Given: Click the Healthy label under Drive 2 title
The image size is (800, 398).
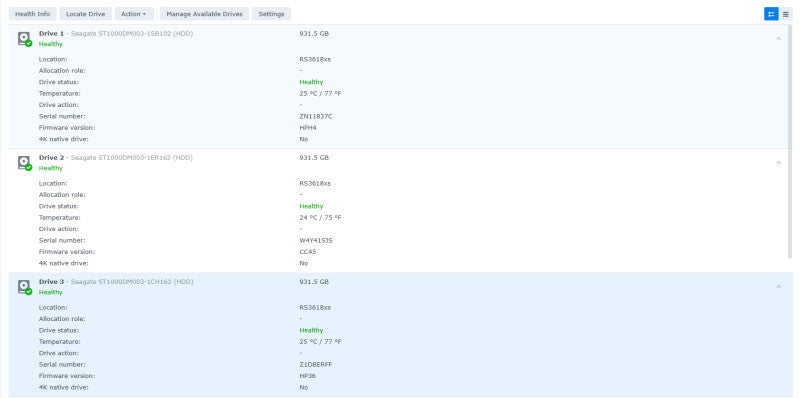Looking at the screenshot, I should click(51, 168).
